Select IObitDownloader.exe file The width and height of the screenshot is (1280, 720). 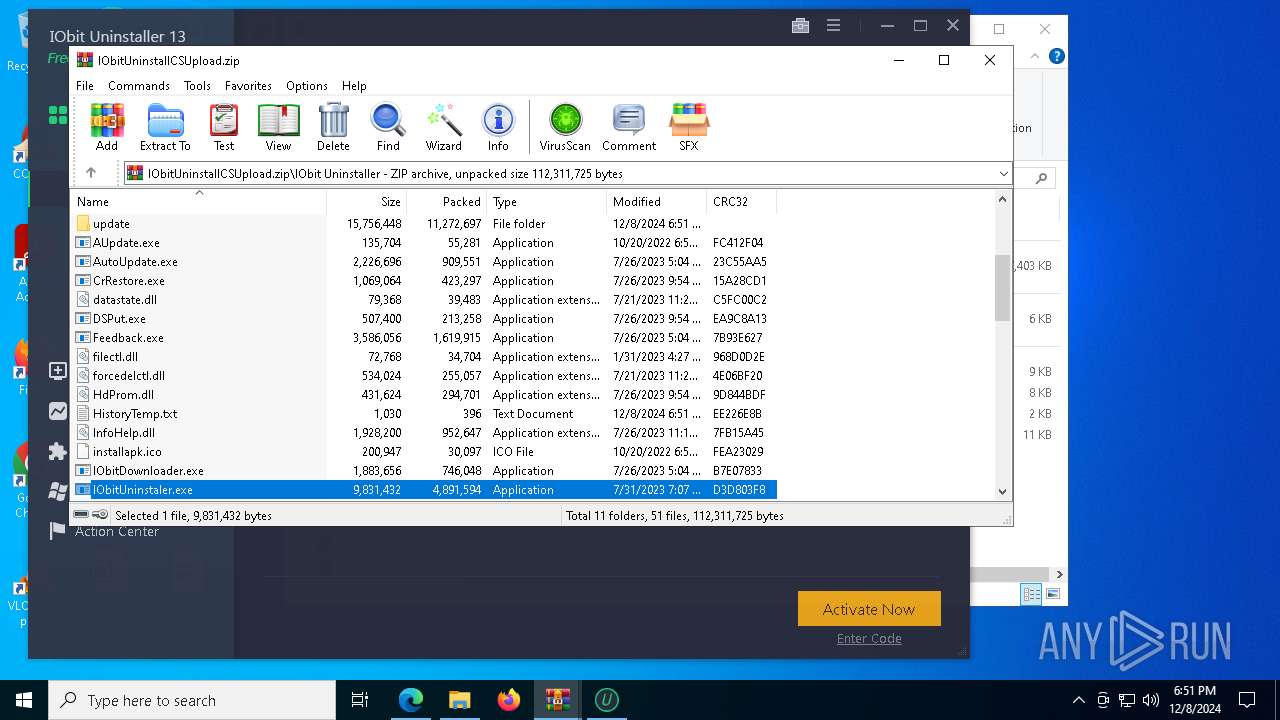tap(424, 471)
